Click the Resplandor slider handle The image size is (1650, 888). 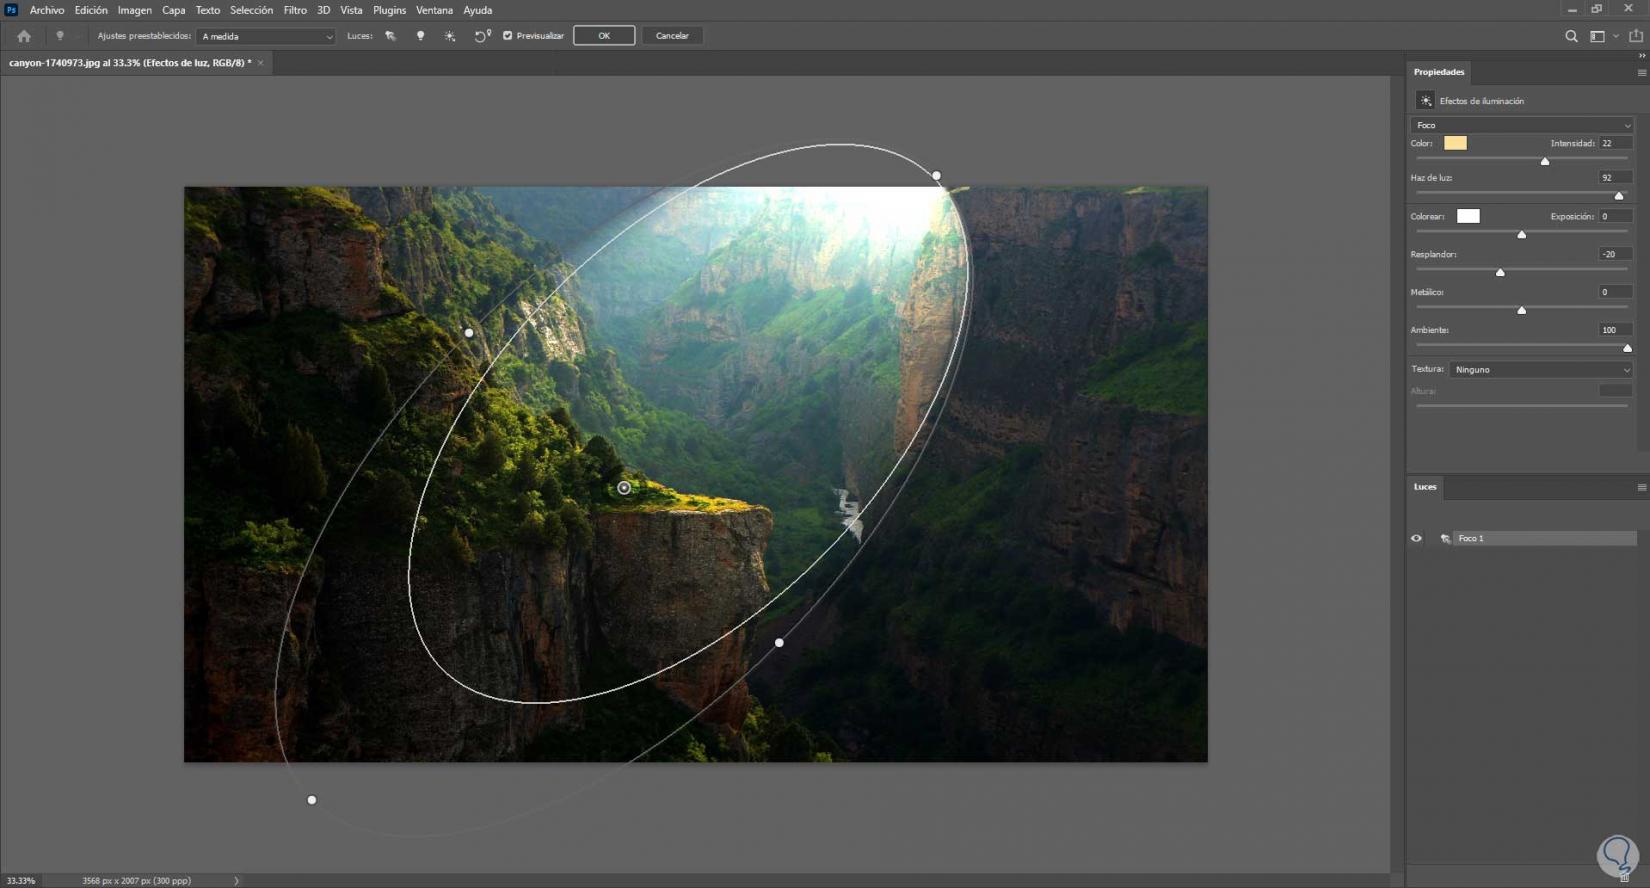[1500, 272]
